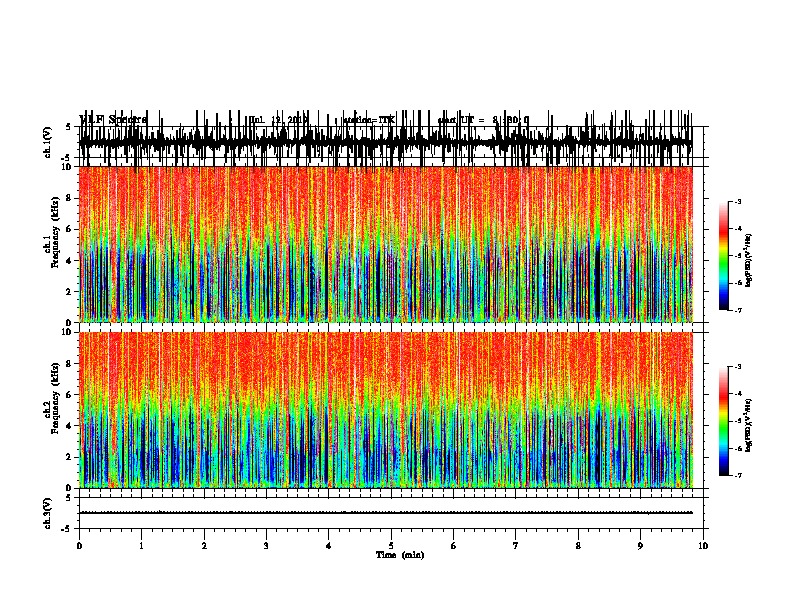Click the '3' tick on the time axis

pyautogui.click(x=266, y=546)
